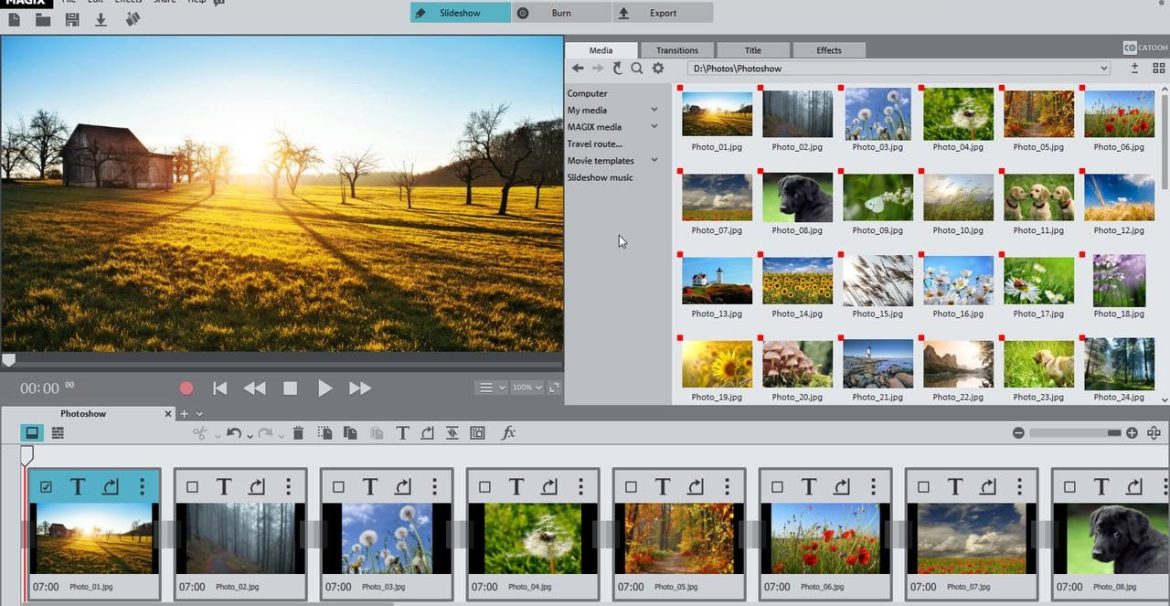Save the project with the floppy disk icon
The height and width of the screenshot is (606, 1170).
tap(72, 20)
